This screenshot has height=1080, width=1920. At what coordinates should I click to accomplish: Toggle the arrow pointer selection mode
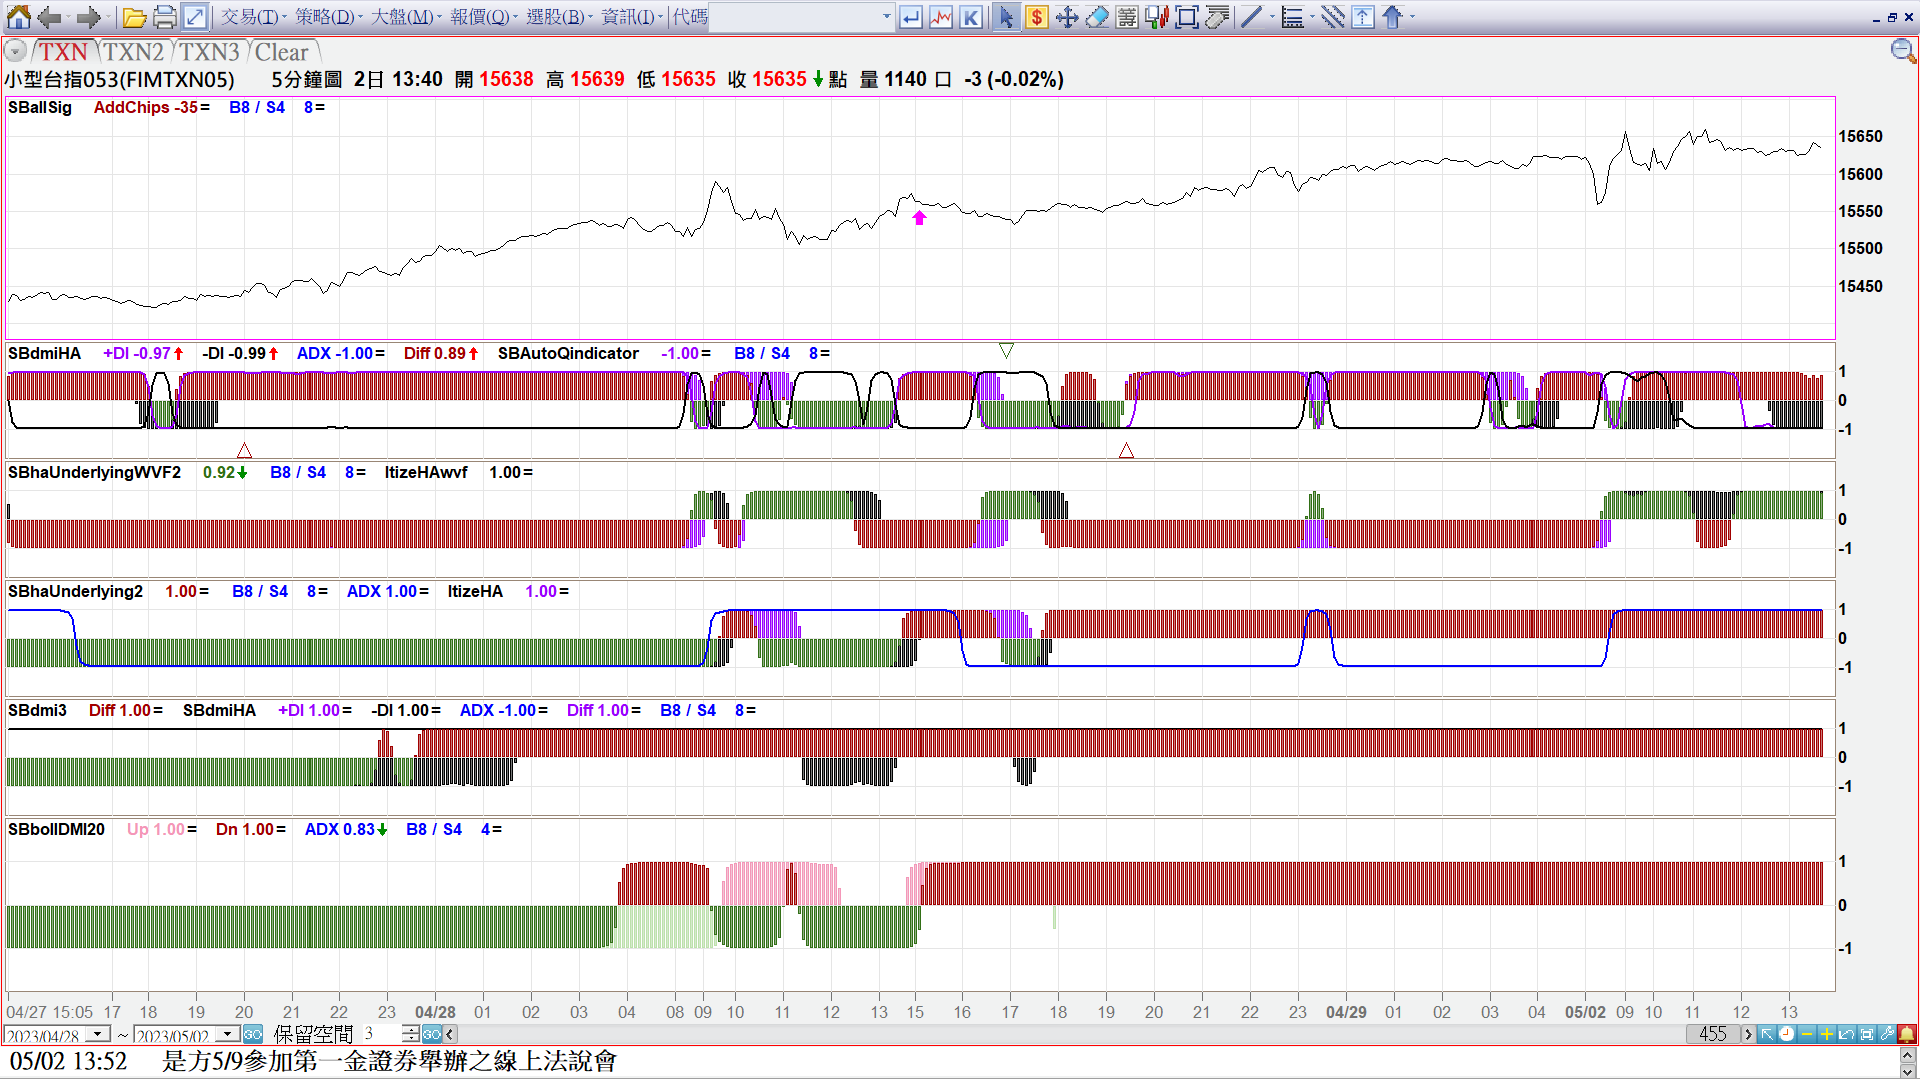(1006, 17)
